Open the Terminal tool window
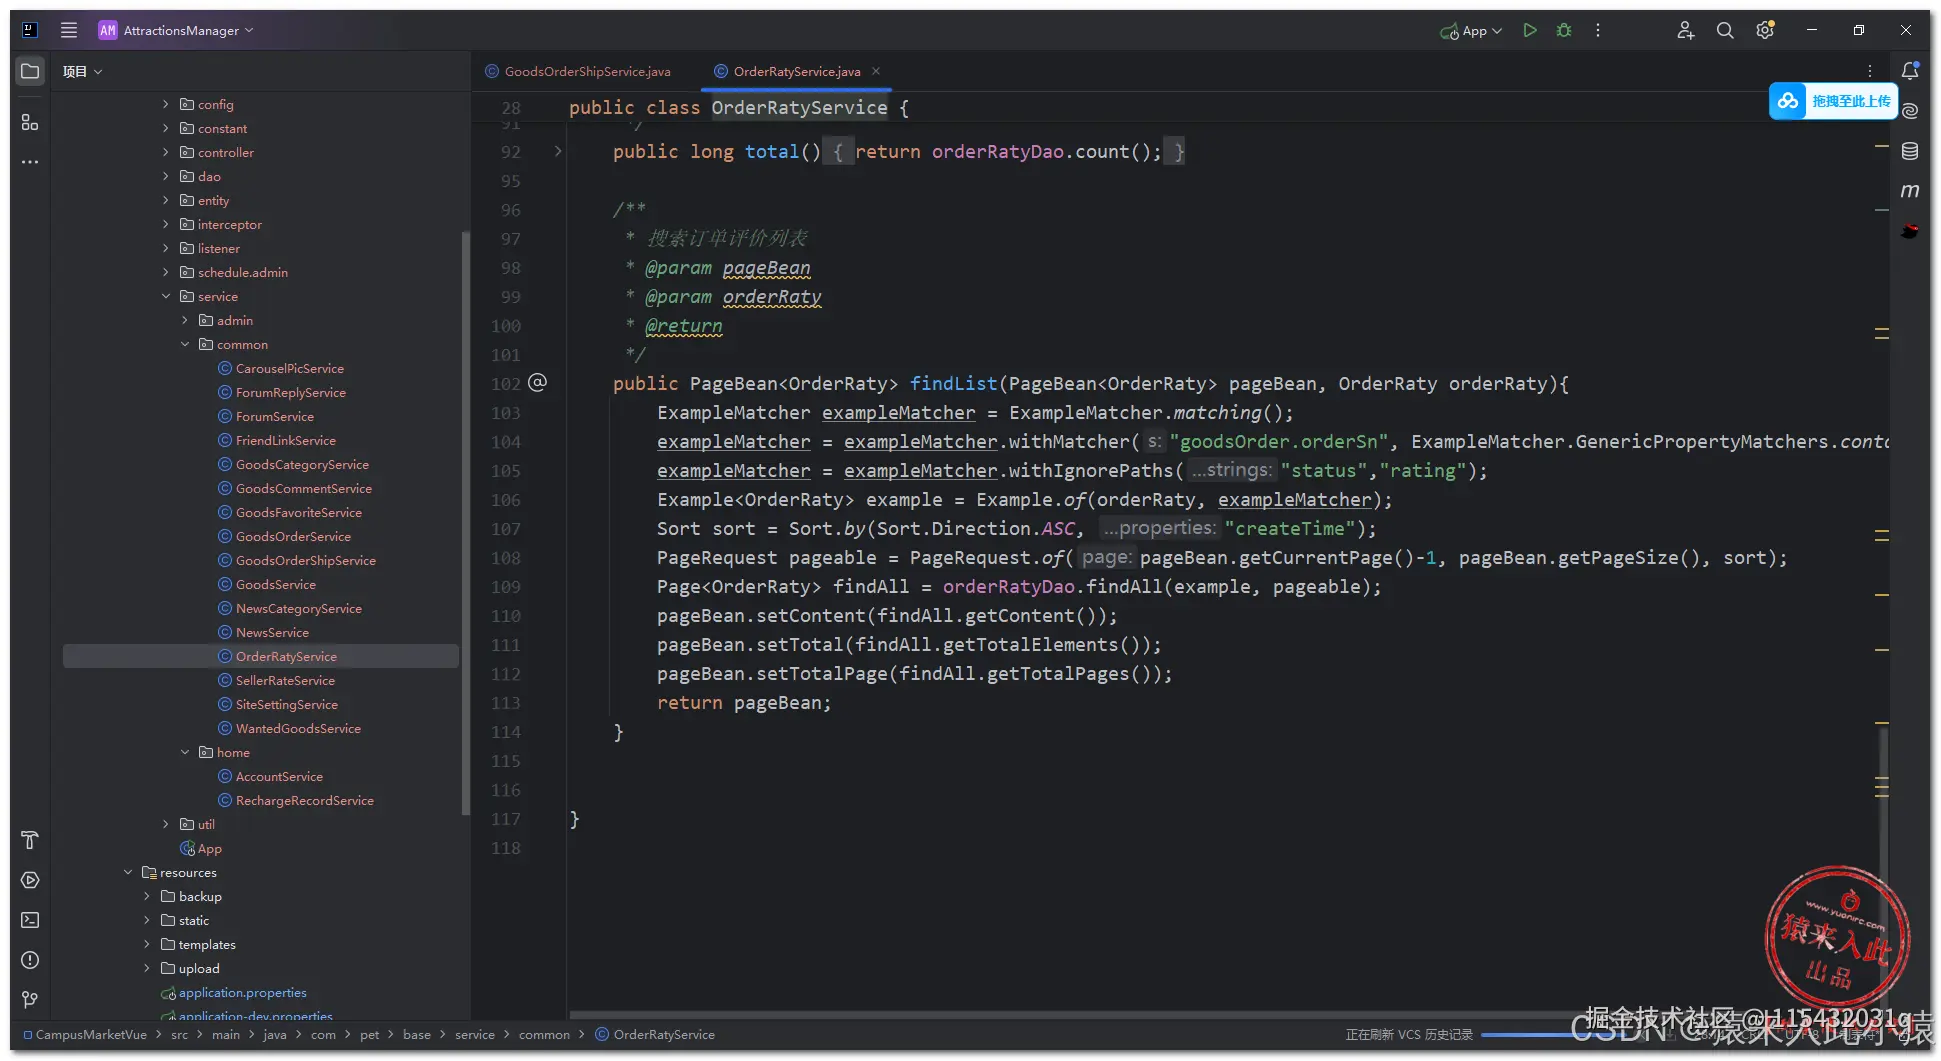 click(30, 920)
